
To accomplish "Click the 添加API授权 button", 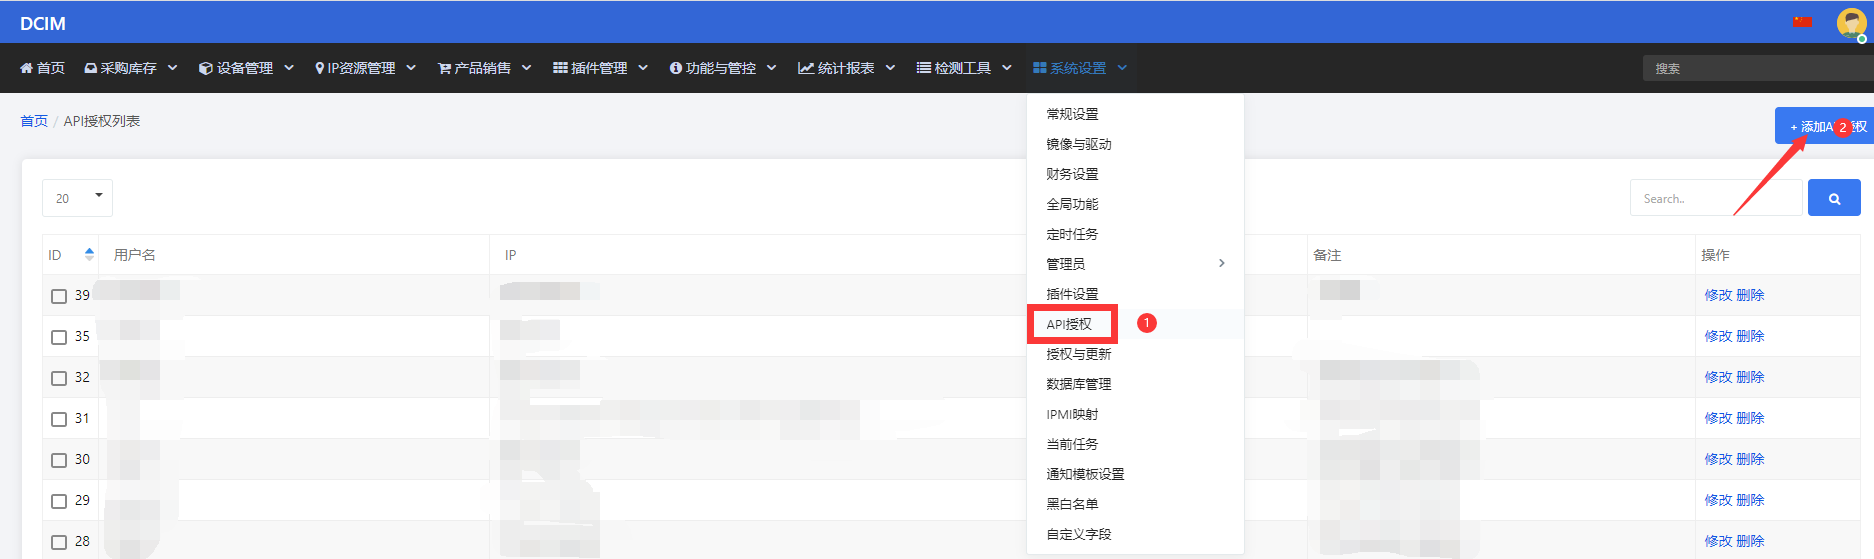I will (1825, 126).
